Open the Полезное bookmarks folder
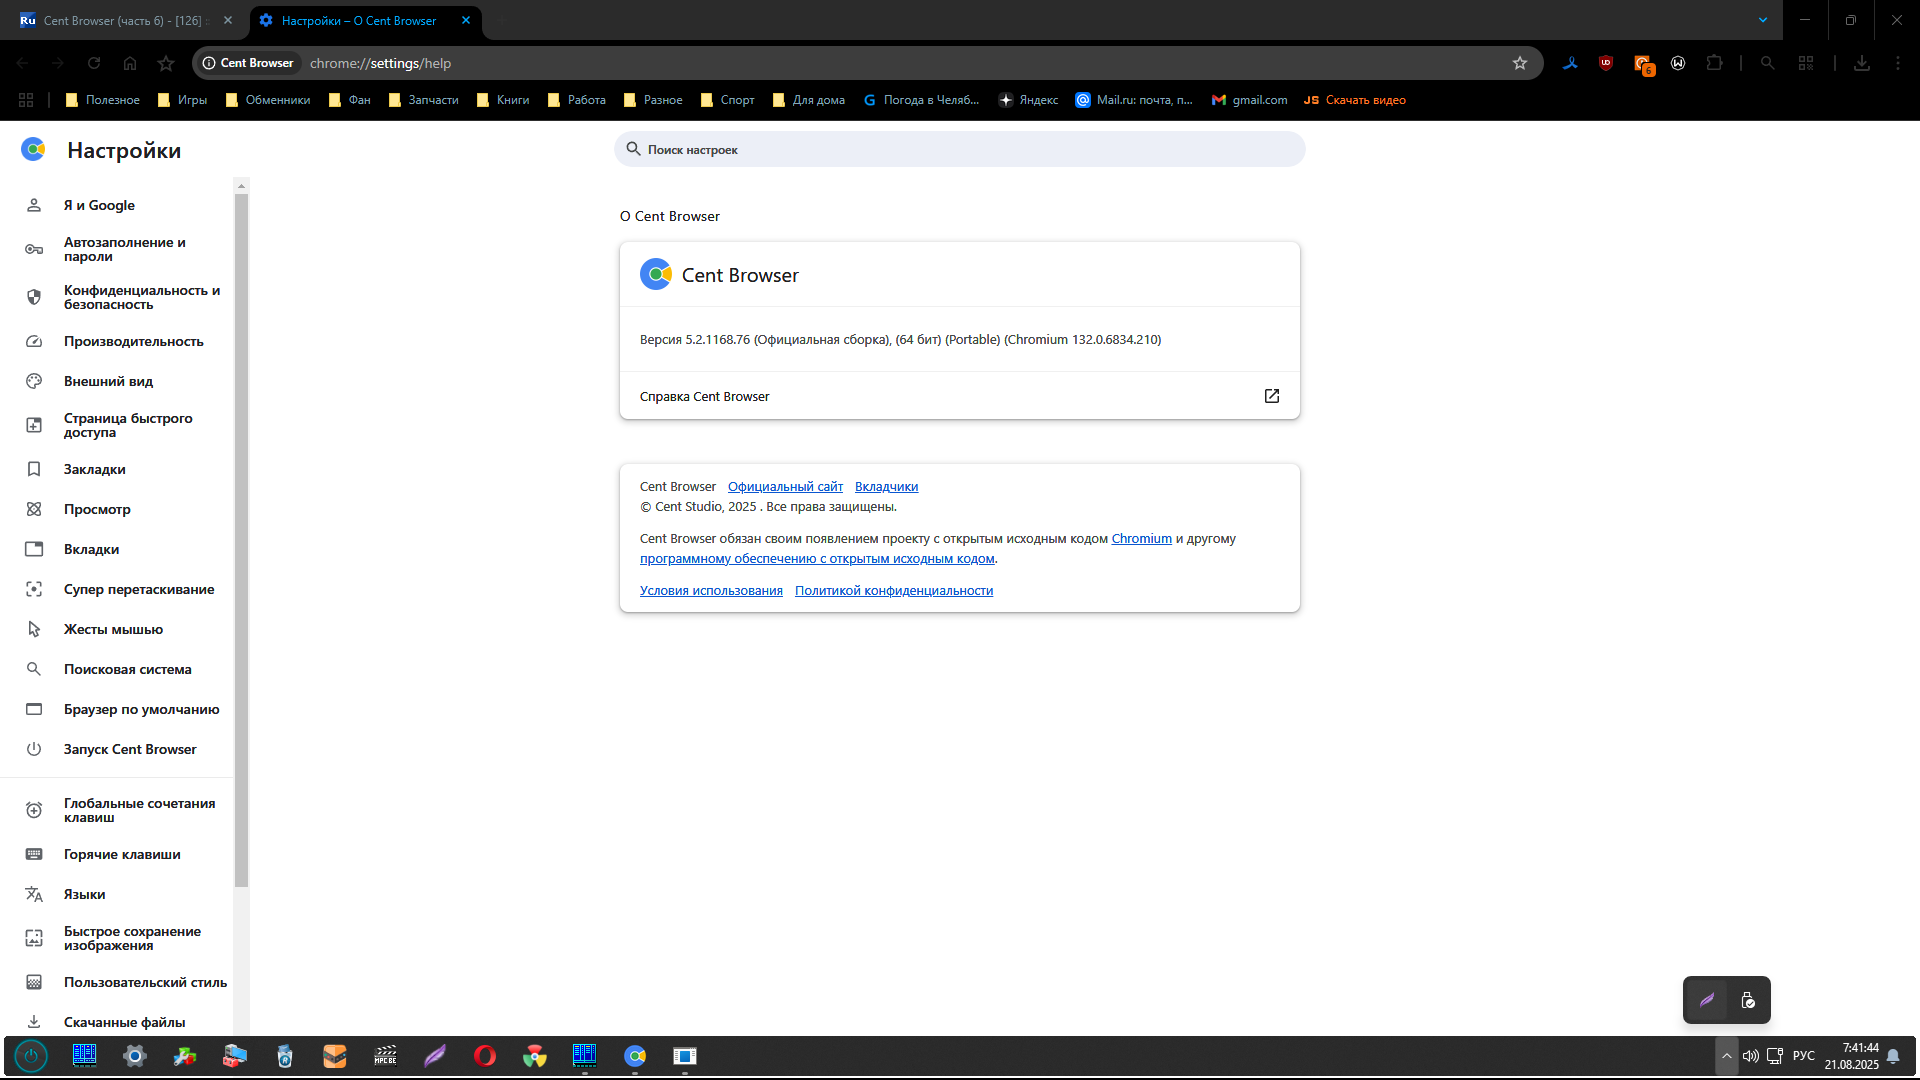The width and height of the screenshot is (1920, 1080). (102, 100)
